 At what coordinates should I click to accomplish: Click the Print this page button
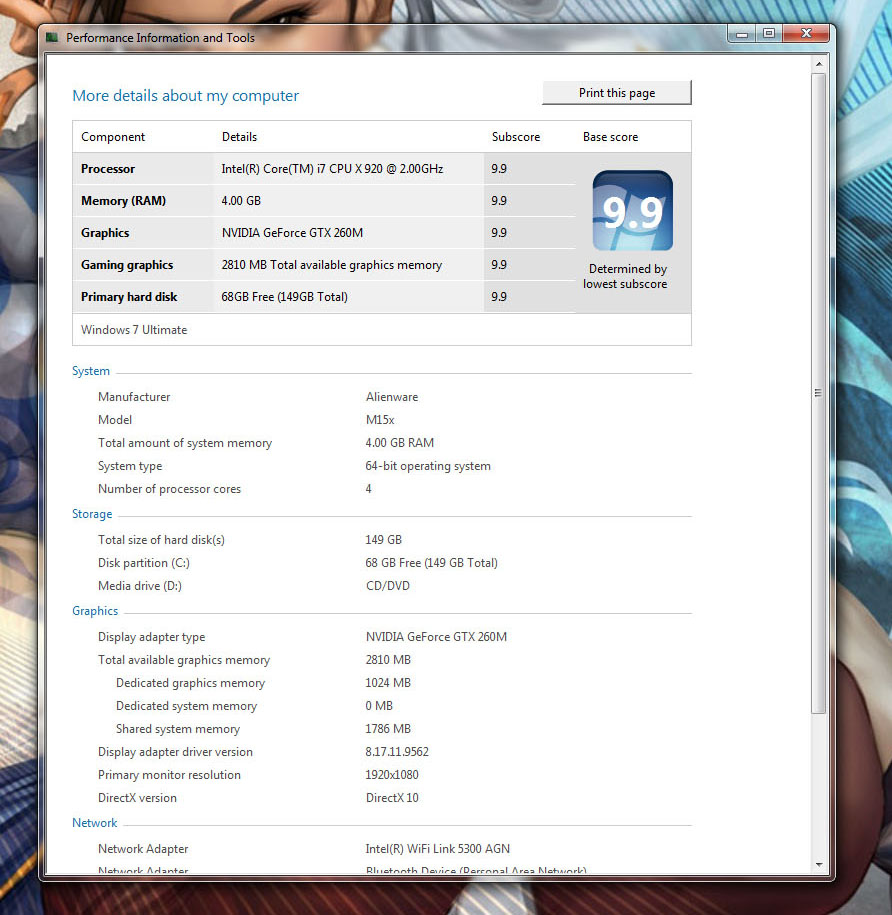pyautogui.click(x=617, y=93)
